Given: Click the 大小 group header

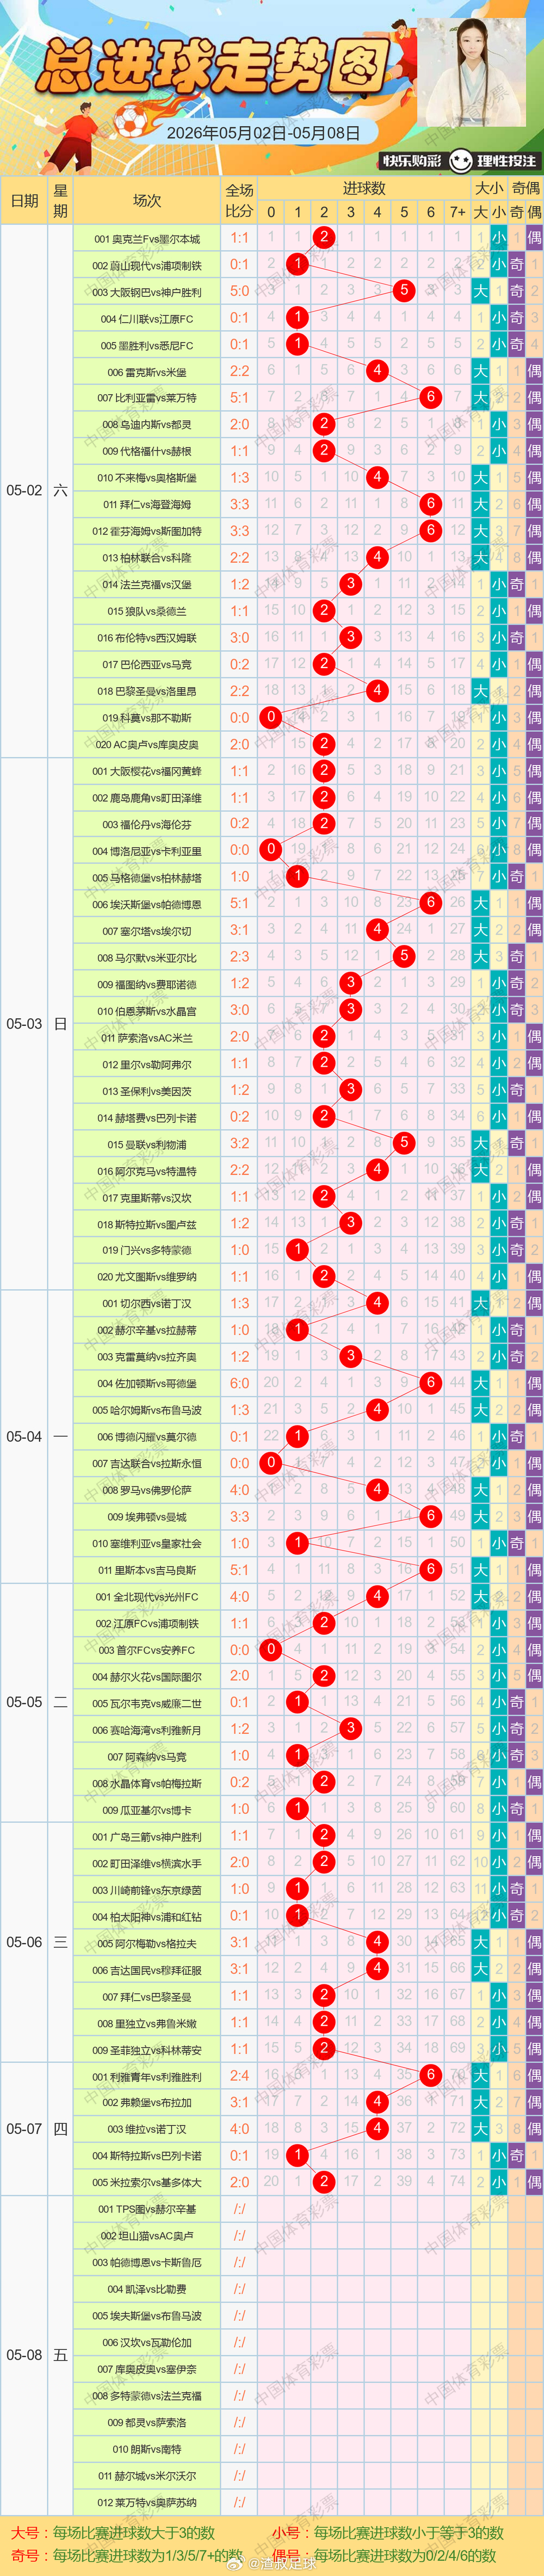Looking at the screenshot, I should [489, 188].
